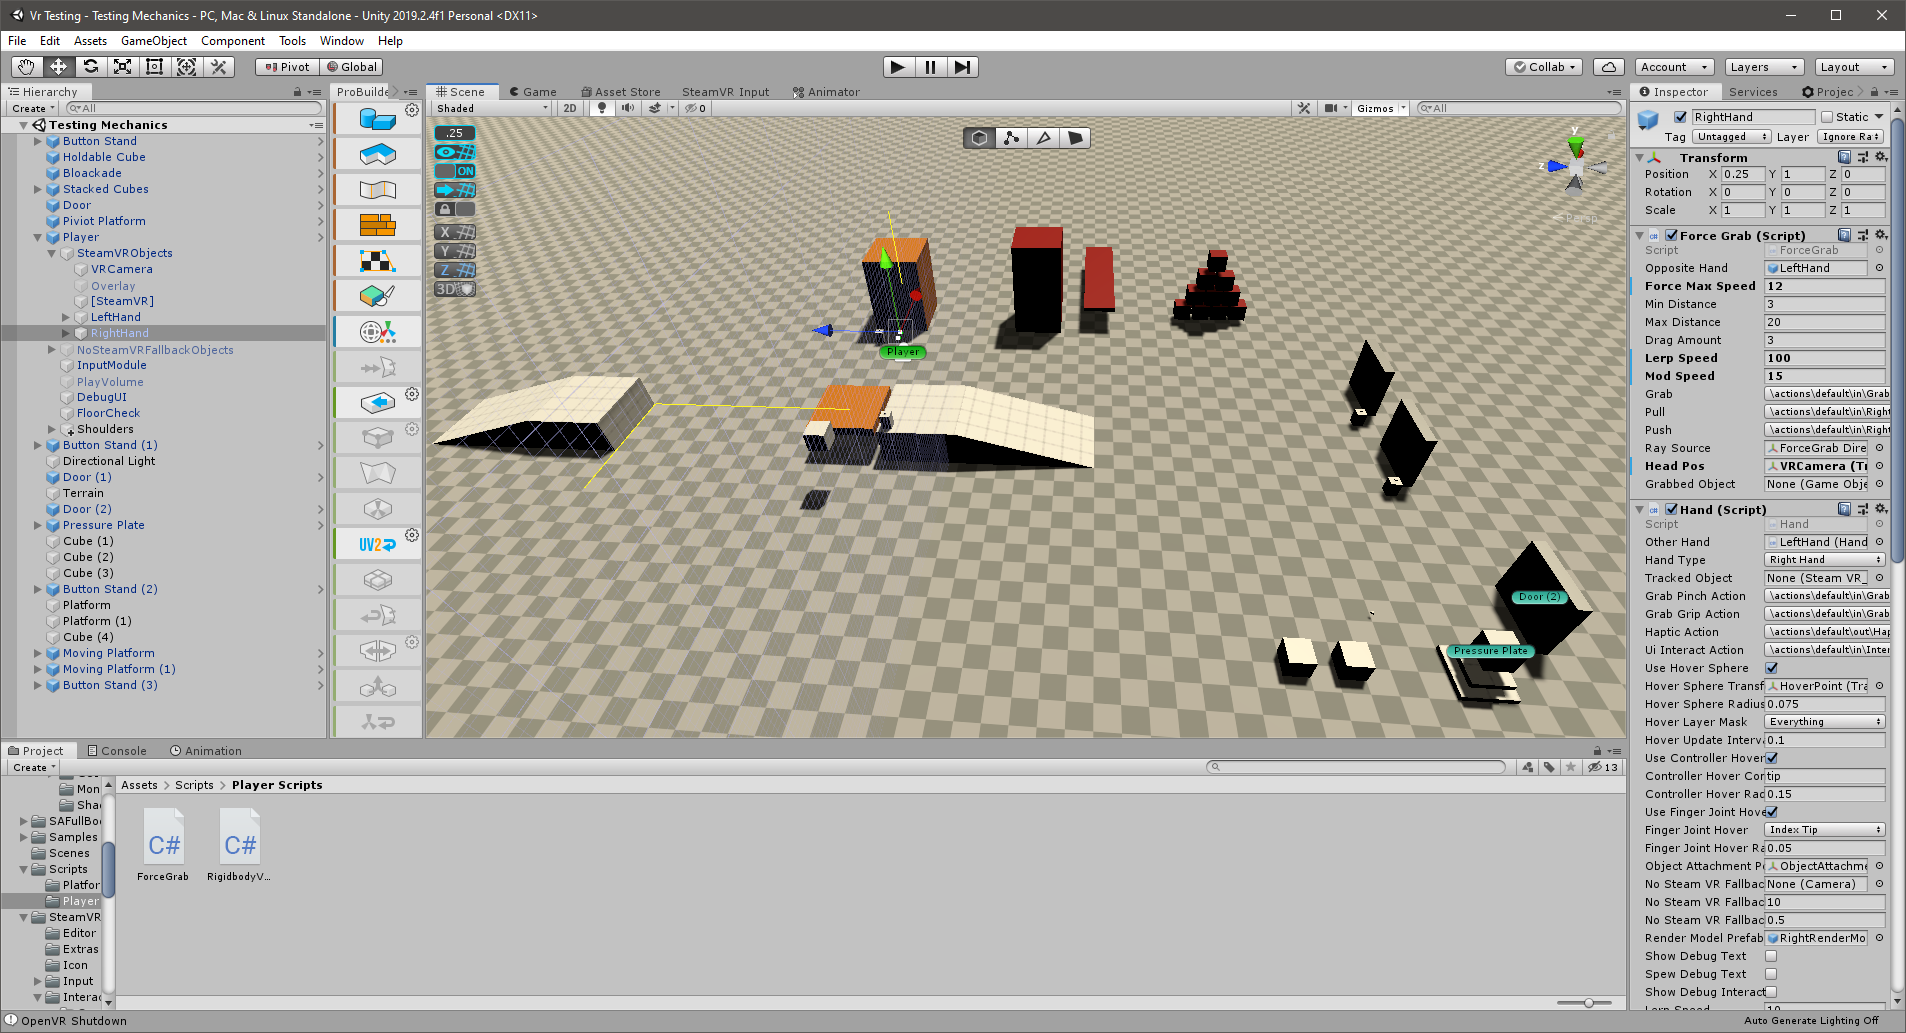Viewport: 1906px width, 1033px height.
Task: Disable the Use Hover Sphere checkbox
Action: [x=1771, y=668]
